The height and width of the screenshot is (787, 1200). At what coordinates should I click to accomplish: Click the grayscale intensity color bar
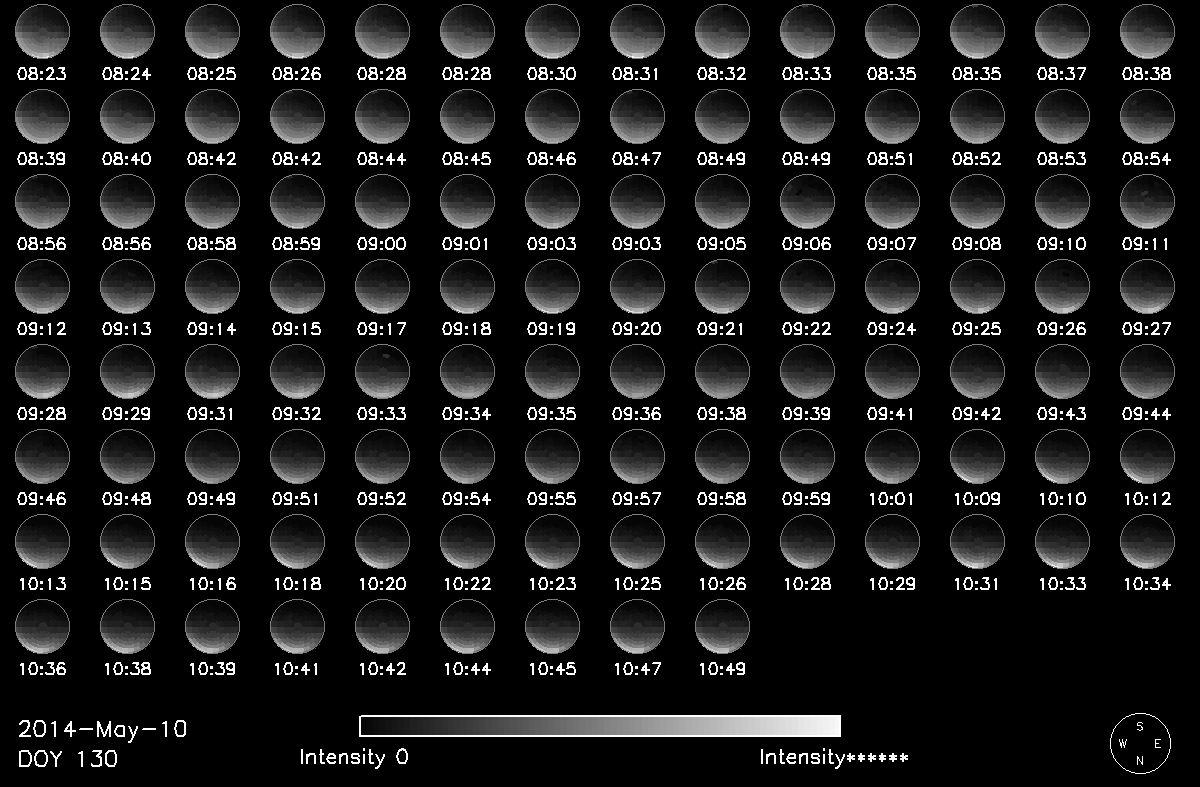(599, 726)
